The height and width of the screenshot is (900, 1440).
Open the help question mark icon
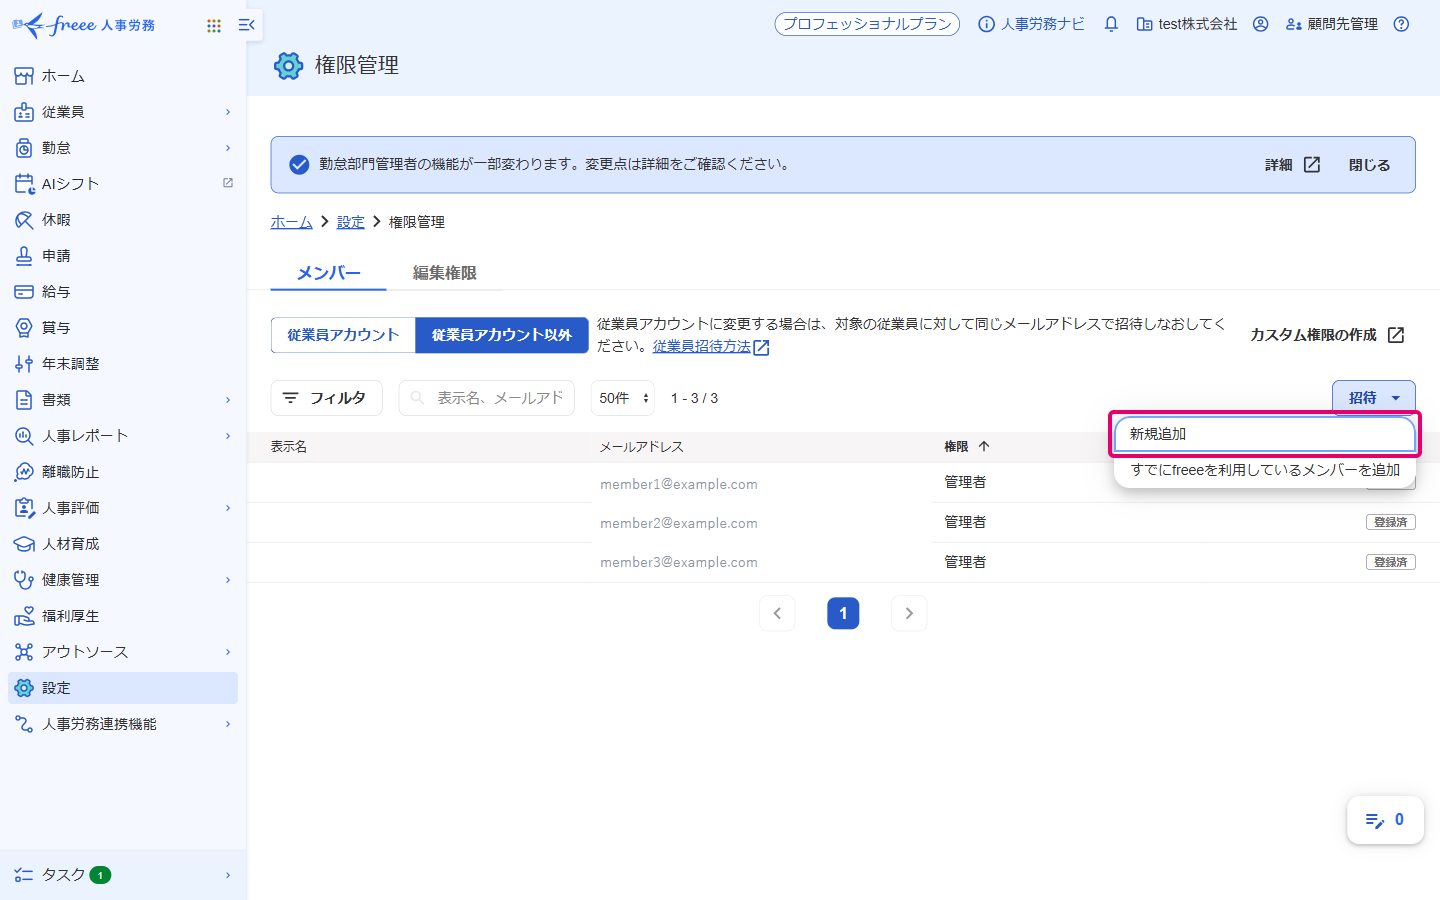click(x=1402, y=24)
